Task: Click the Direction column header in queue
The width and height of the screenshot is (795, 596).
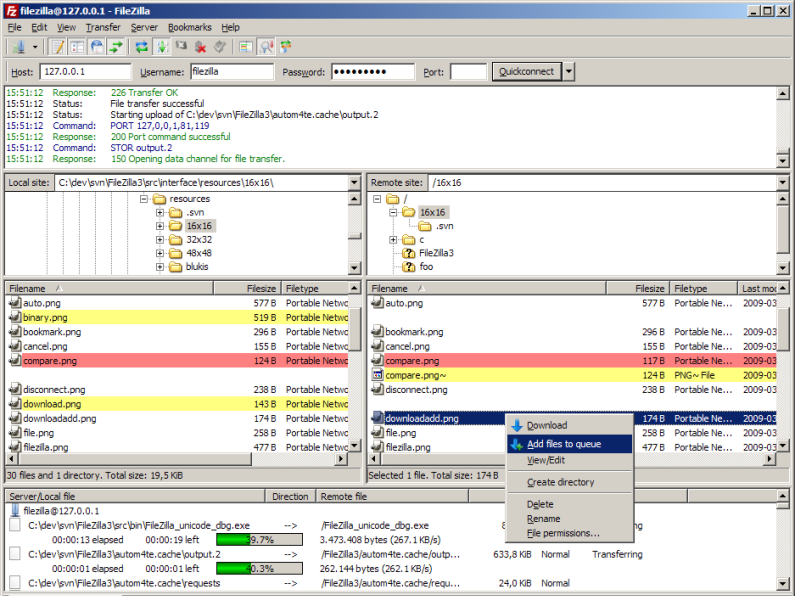Action: (x=291, y=496)
